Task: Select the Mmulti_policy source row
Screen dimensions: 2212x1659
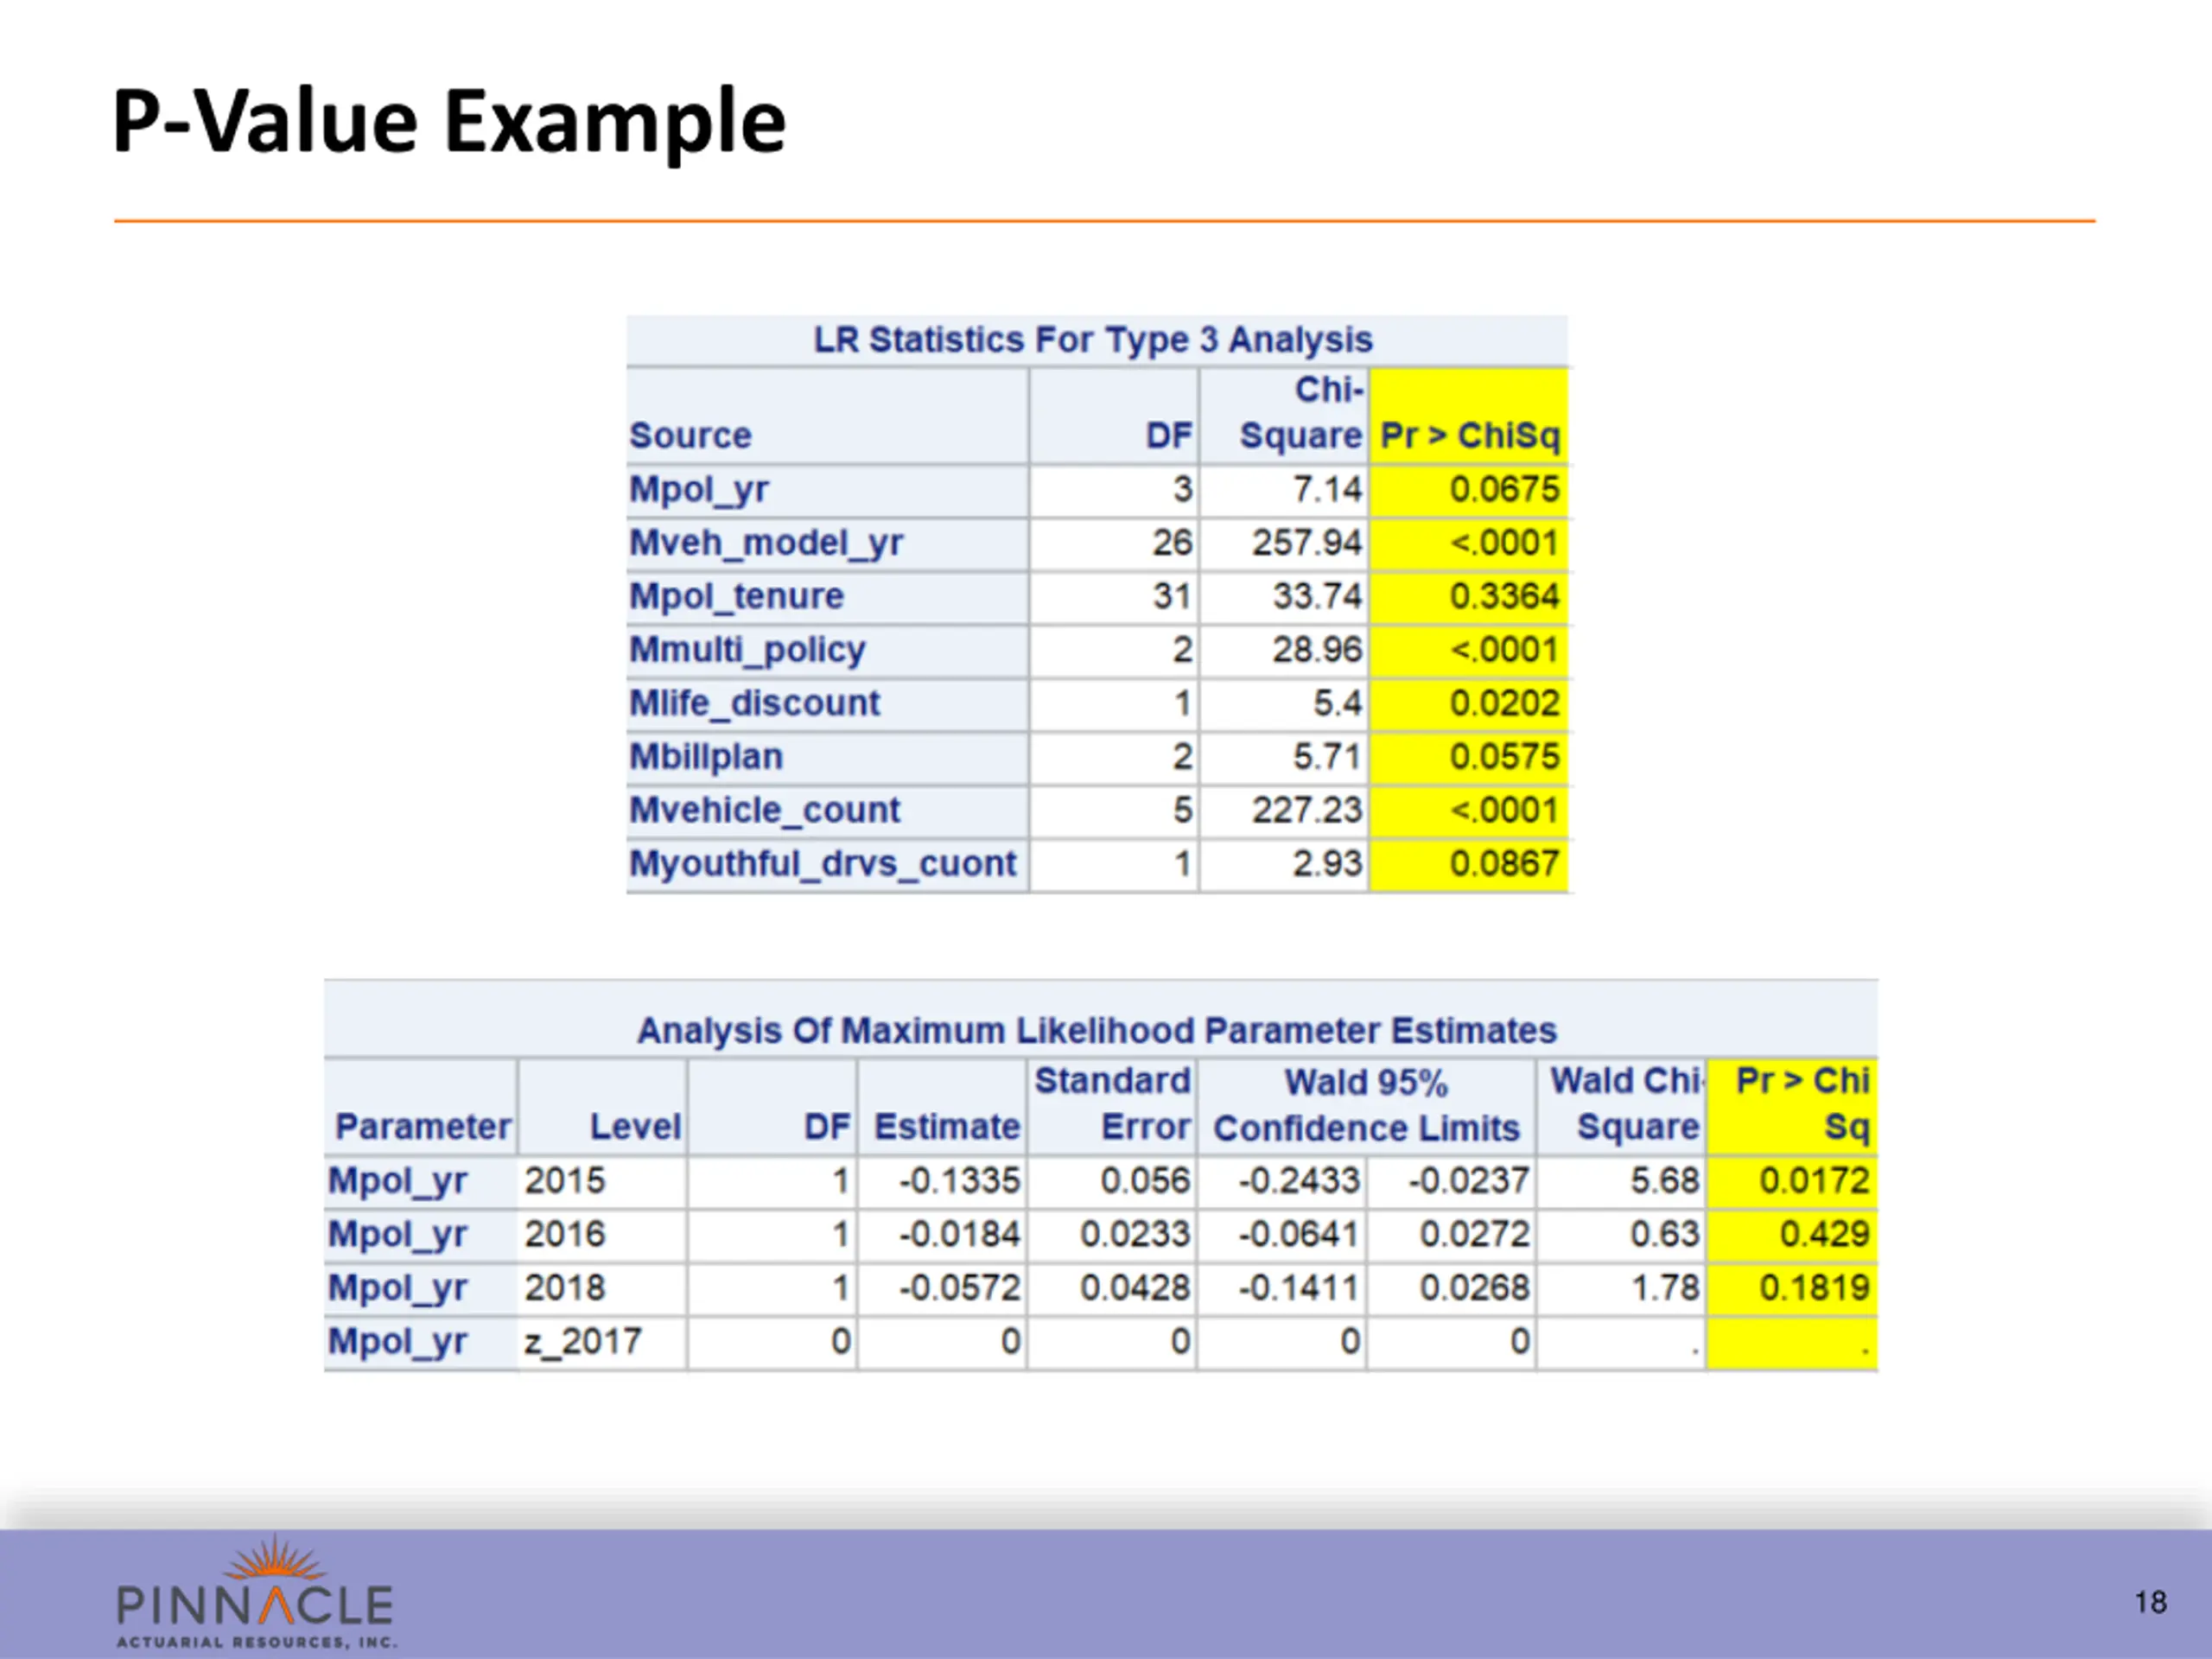Action: pos(1097,650)
